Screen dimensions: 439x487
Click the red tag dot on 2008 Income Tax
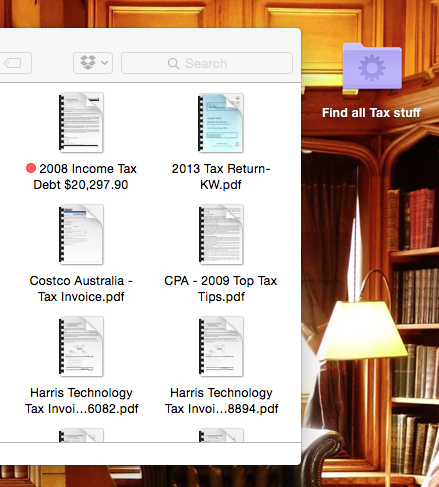(x=31, y=168)
